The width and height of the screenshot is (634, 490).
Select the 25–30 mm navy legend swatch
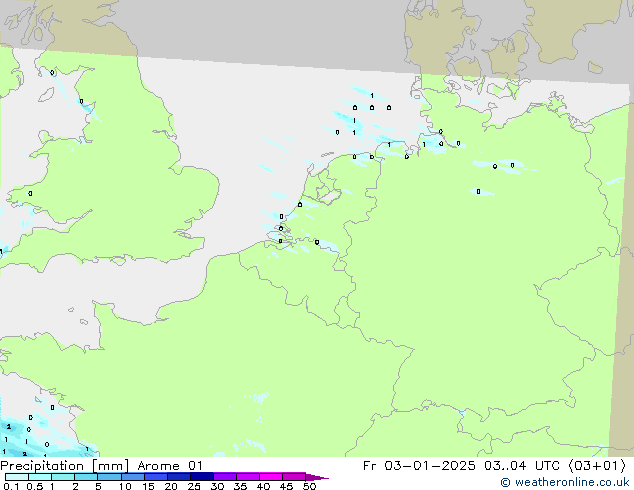tap(201, 477)
